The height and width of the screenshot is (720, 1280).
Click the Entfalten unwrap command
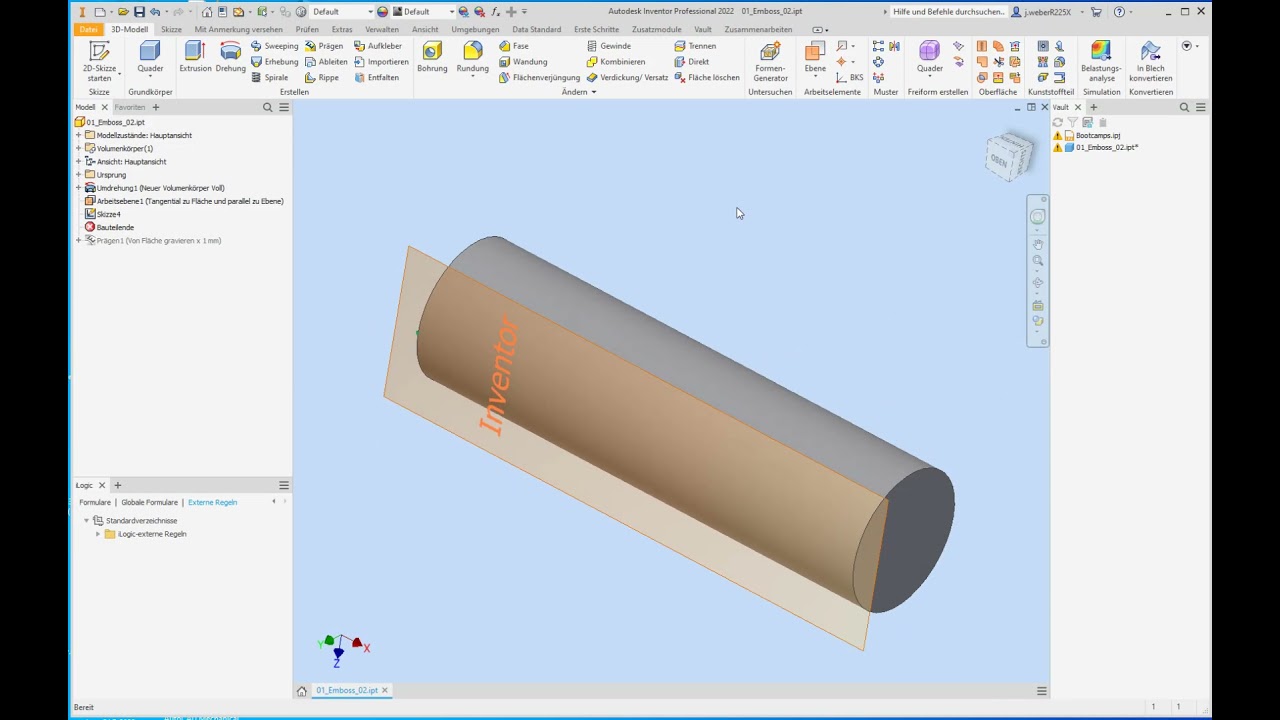pyautogui.click(x=376, y=77)
